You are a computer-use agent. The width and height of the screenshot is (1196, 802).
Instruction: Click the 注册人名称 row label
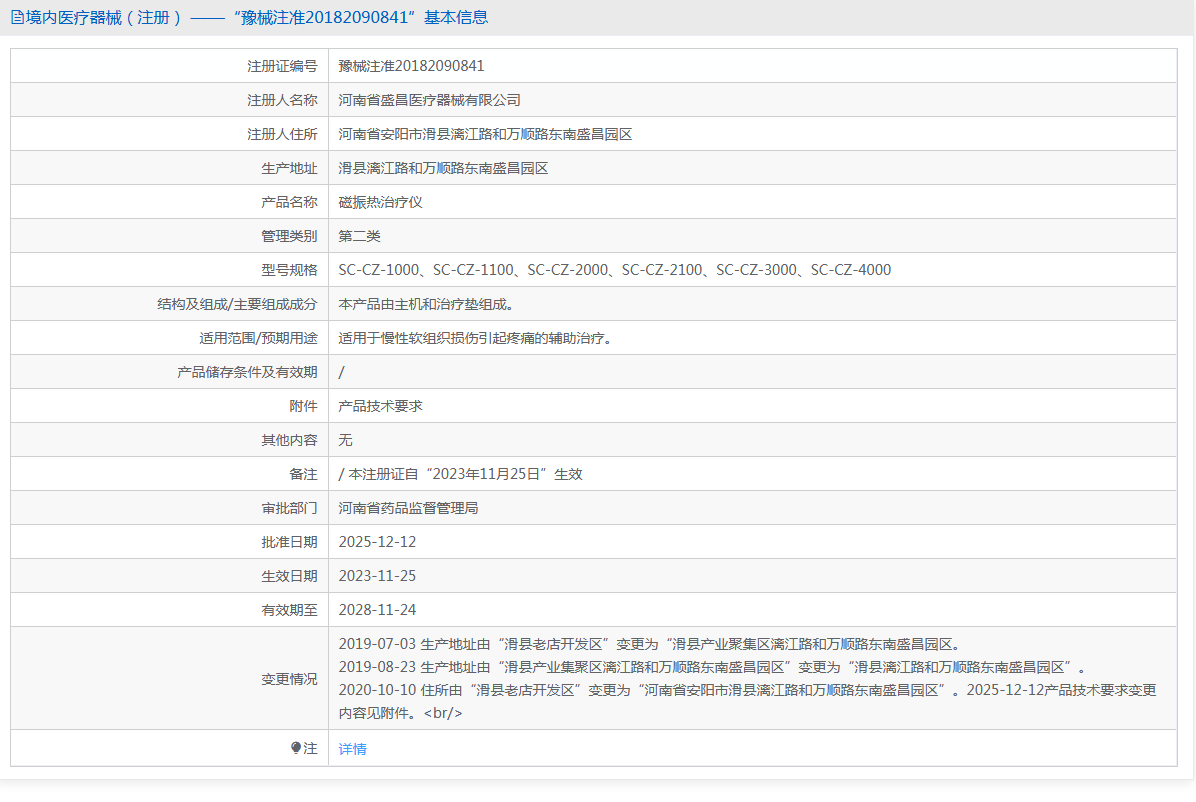click(282, 100)
